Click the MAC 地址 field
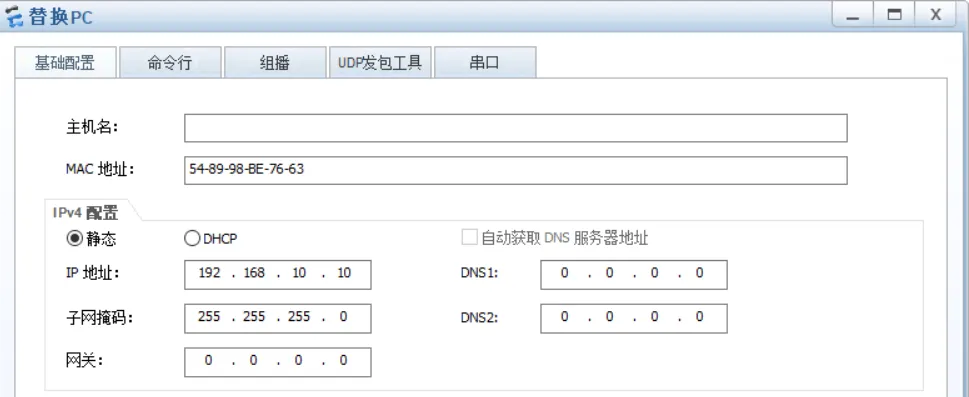 pyautogui.click(x=515, y=170)
